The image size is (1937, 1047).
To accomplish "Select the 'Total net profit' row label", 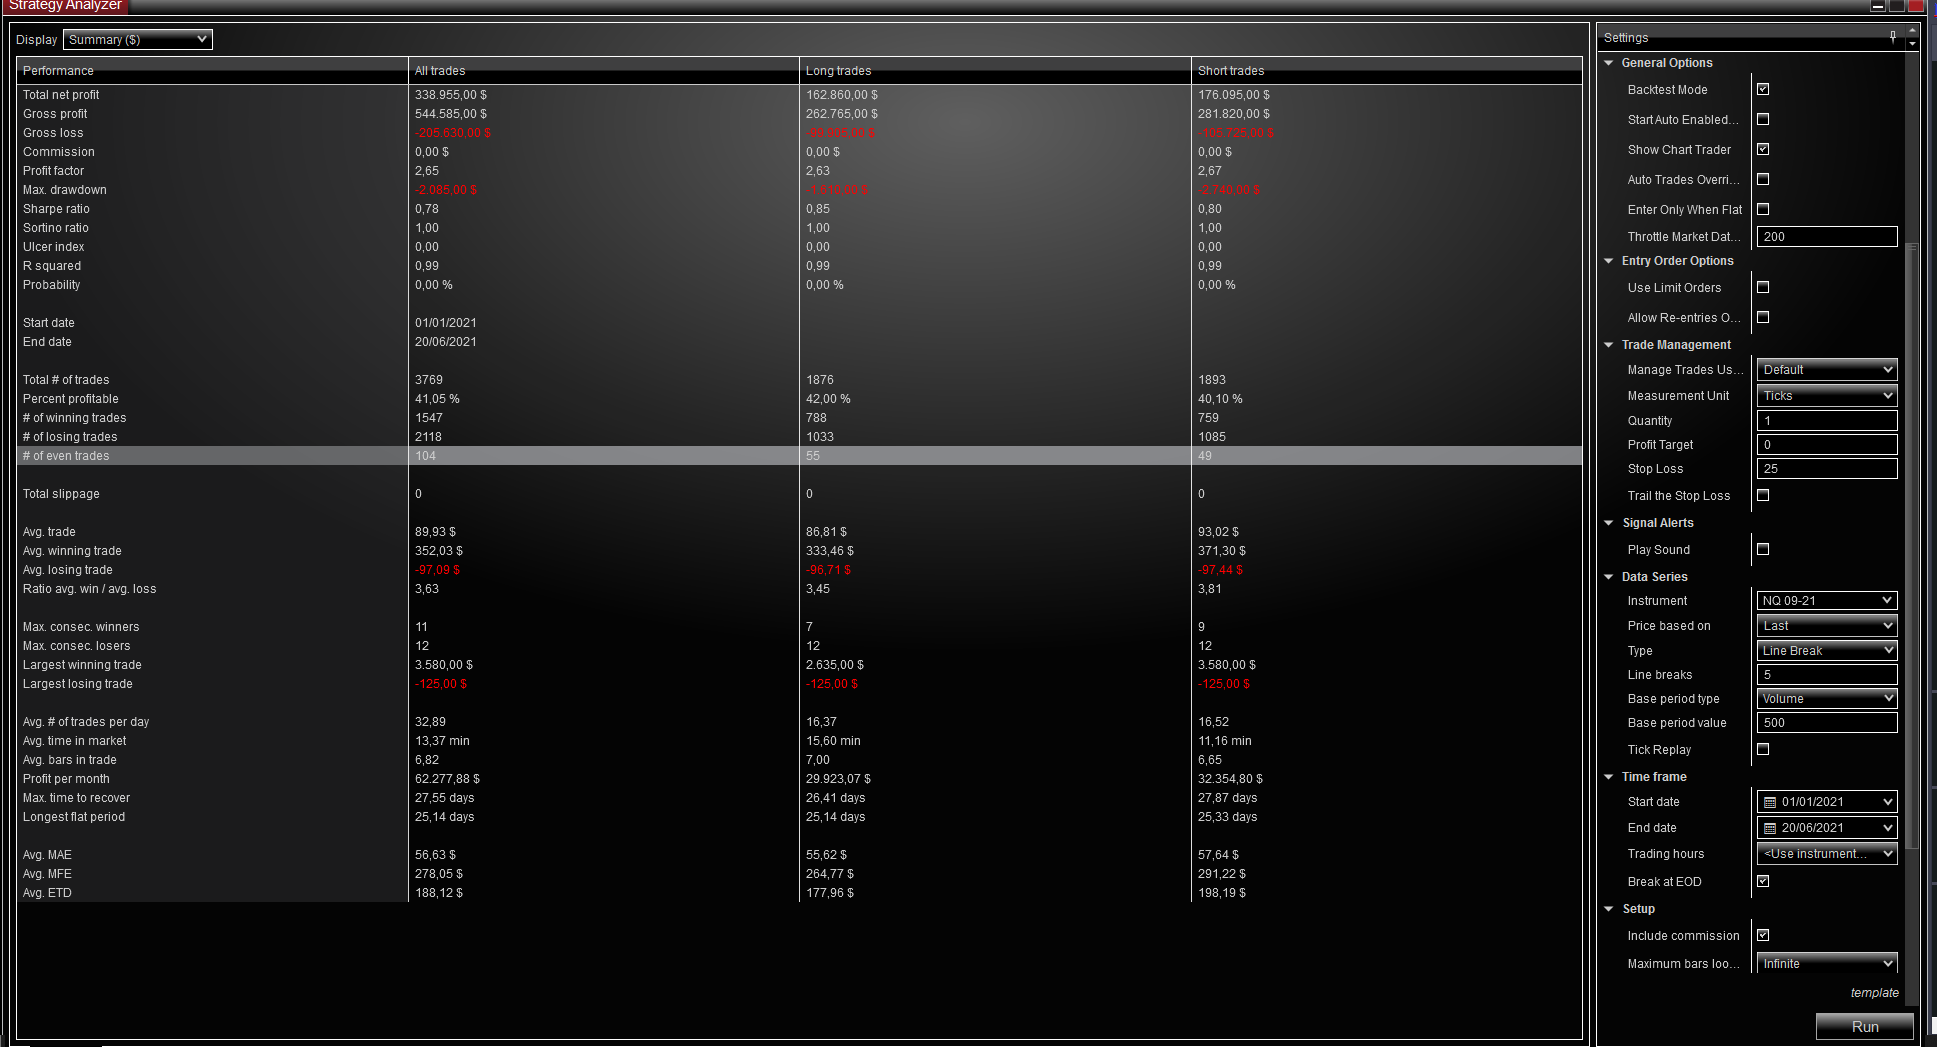I will [x=61, y=95].
